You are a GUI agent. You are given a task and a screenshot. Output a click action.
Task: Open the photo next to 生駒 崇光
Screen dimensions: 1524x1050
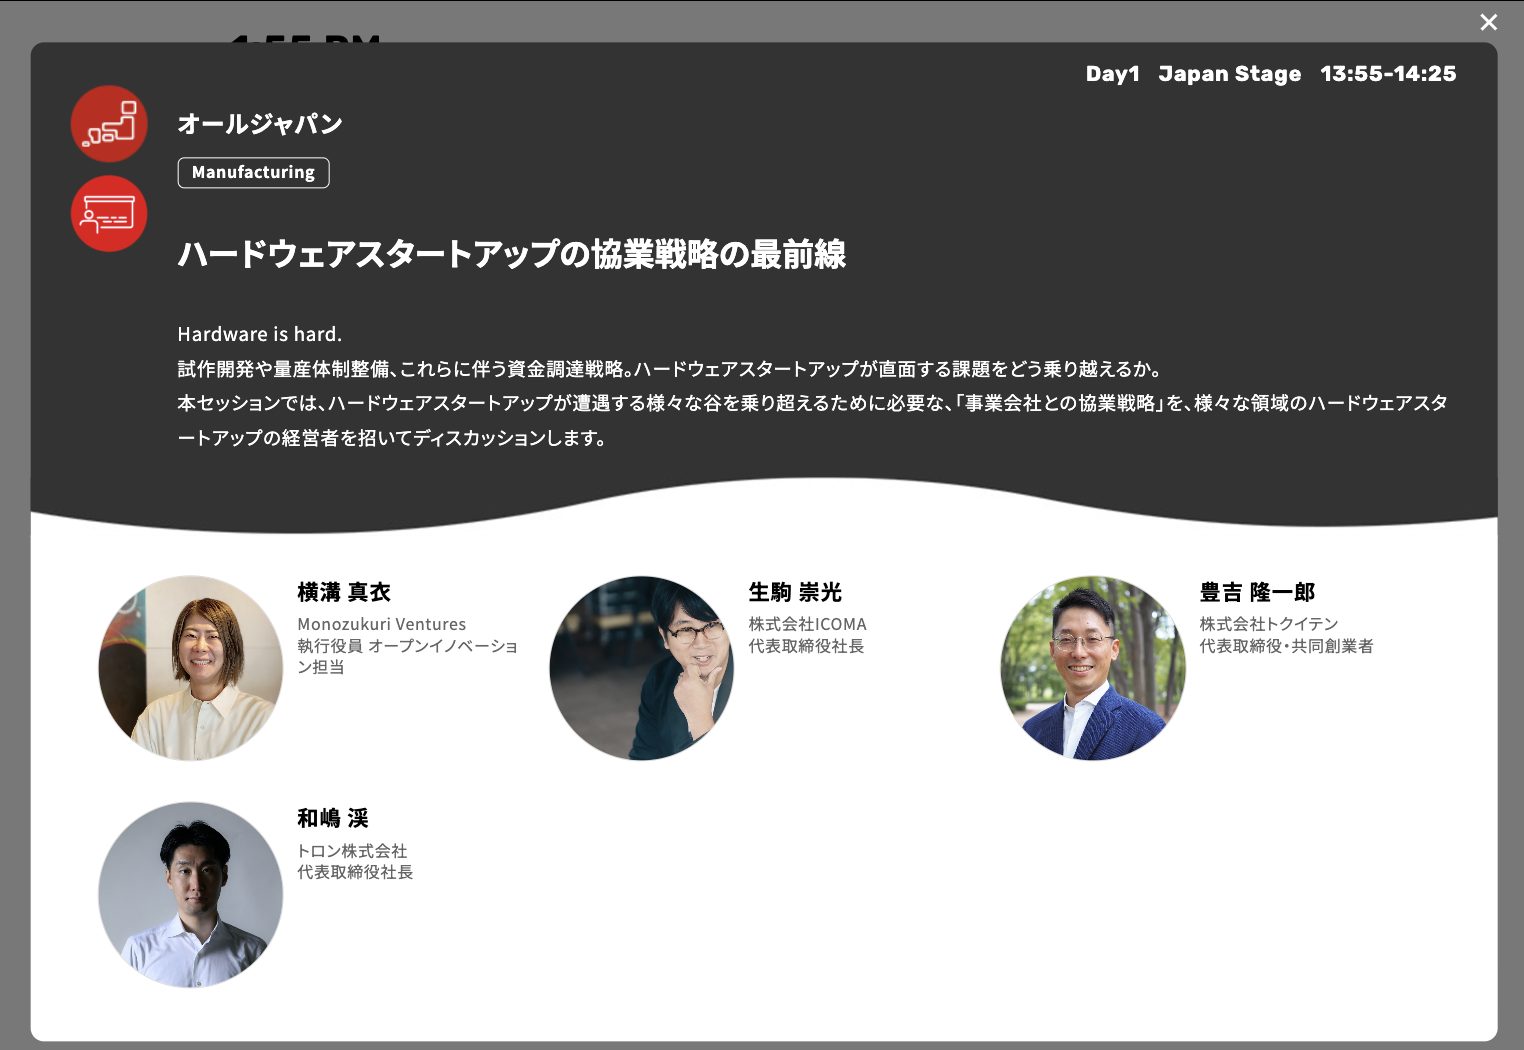pos(642,668)
